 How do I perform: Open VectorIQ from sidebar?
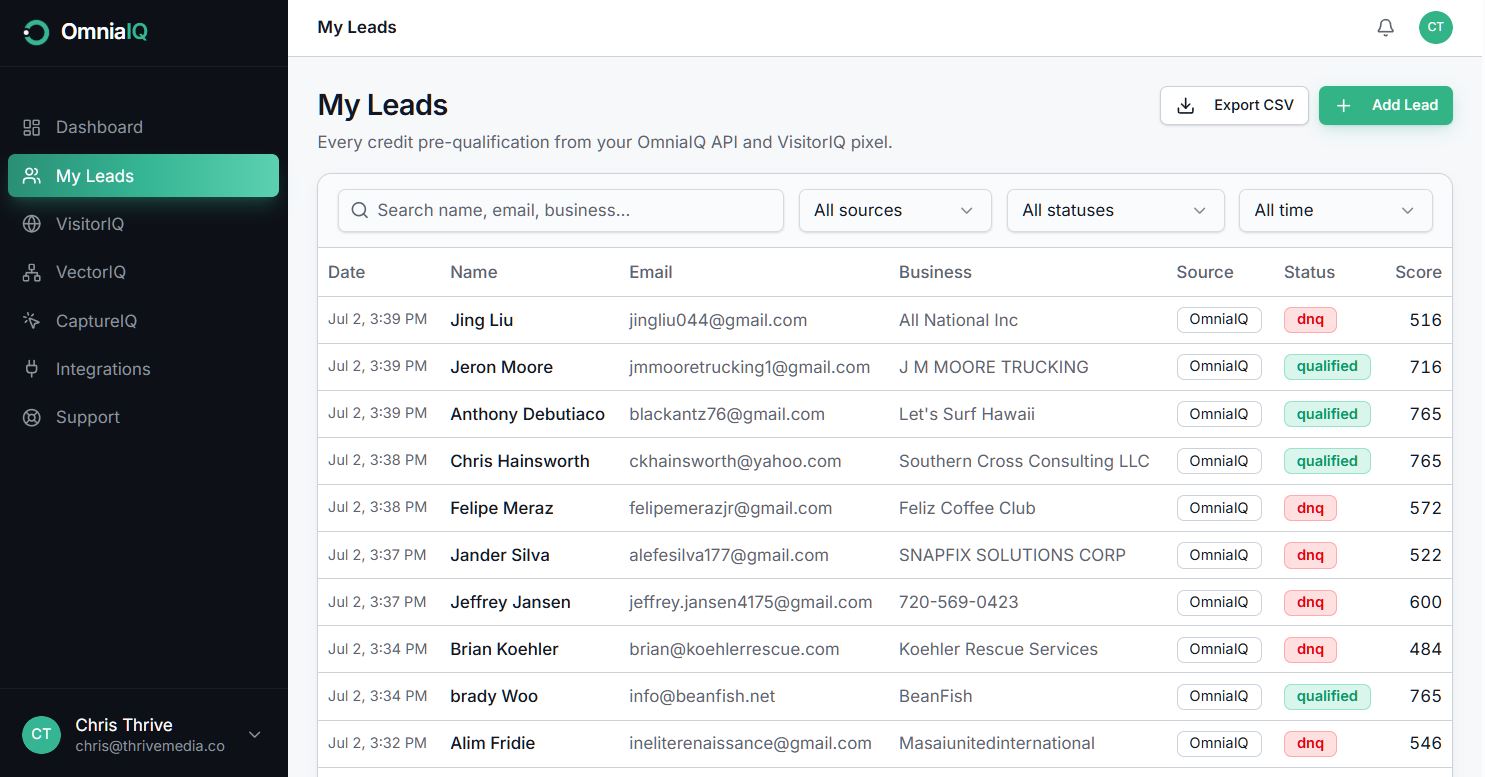[143, 272]
